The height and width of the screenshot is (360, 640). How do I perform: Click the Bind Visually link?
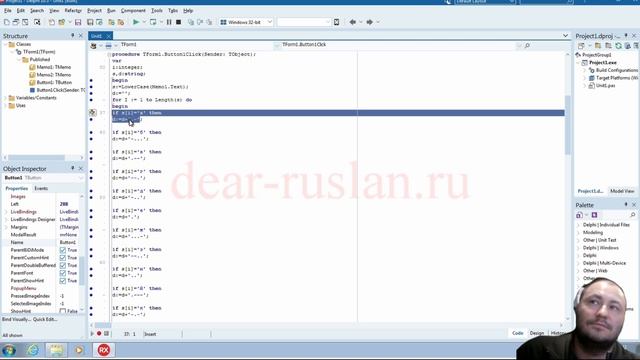pos(16,319)
